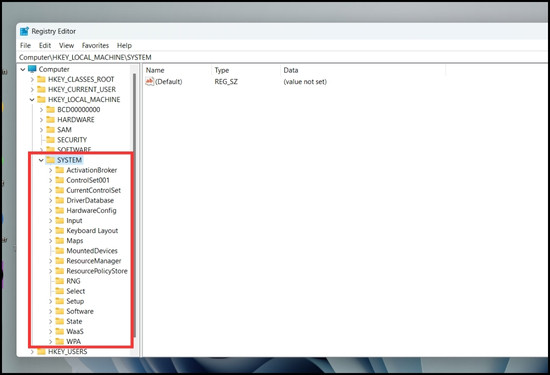Expand the ControlSet001 key
The image size is (550, 375).
51,180
